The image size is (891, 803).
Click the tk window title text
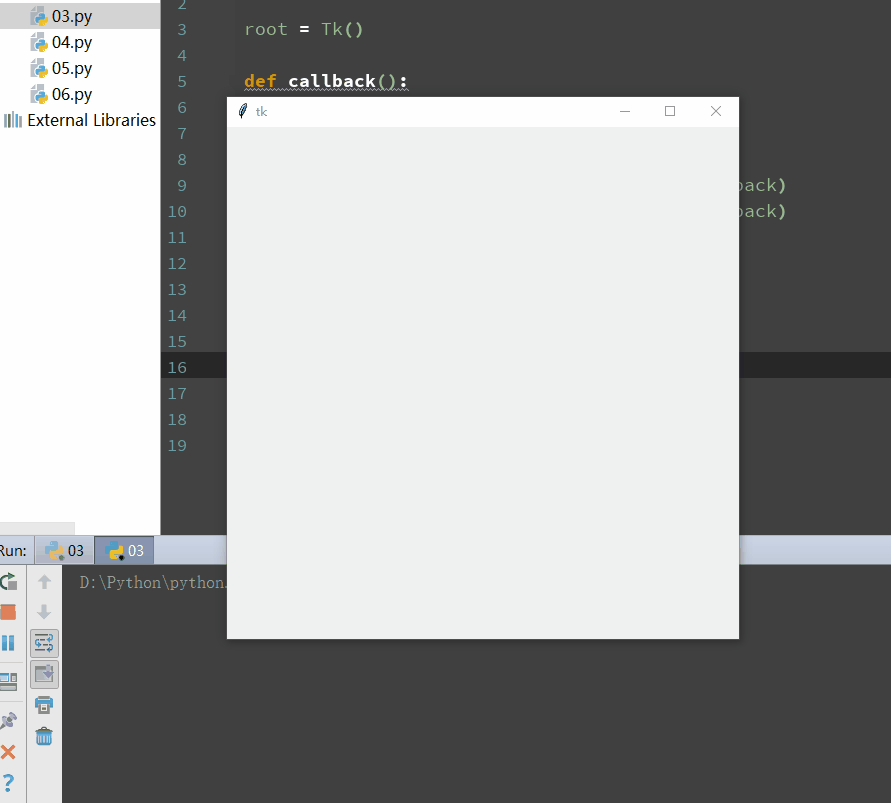click(261, 112)
